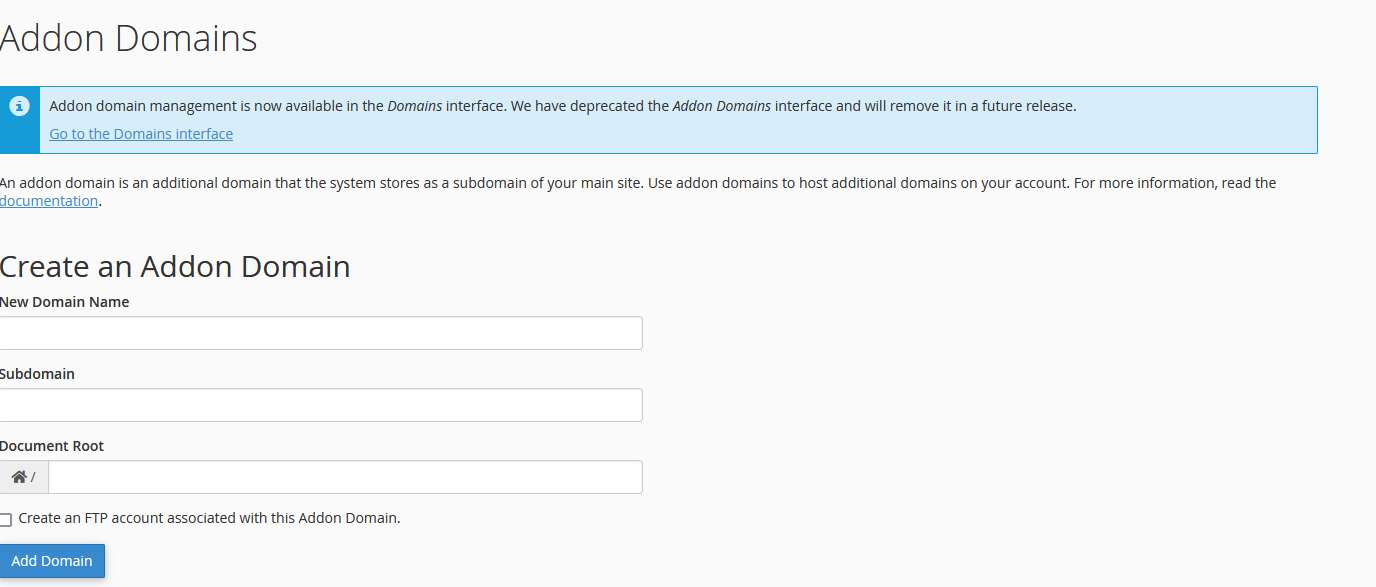Focus the Subdomain input field
This screenshot has height=587, width=1376.
[x=321, y=405]
